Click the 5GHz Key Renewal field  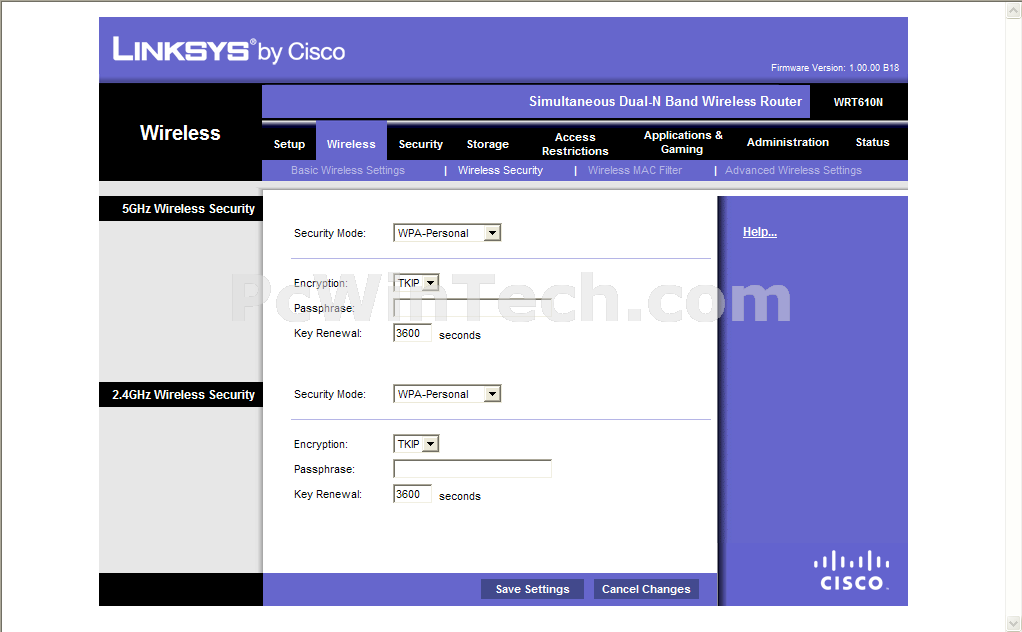[x=413, y=333]
